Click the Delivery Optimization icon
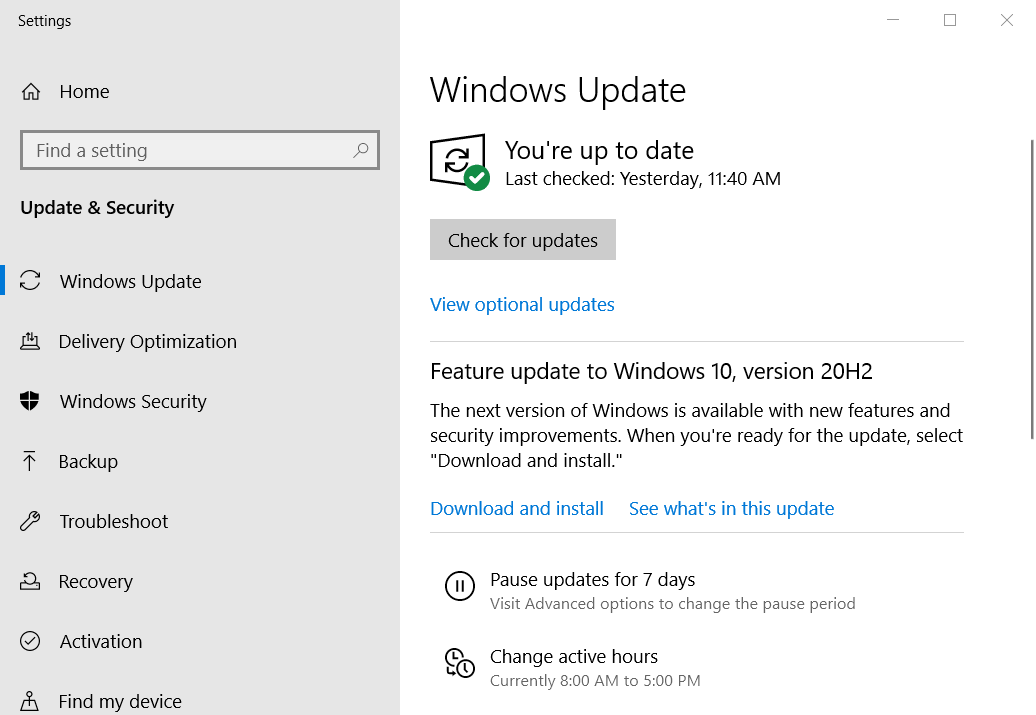 [x=30, y=341]
